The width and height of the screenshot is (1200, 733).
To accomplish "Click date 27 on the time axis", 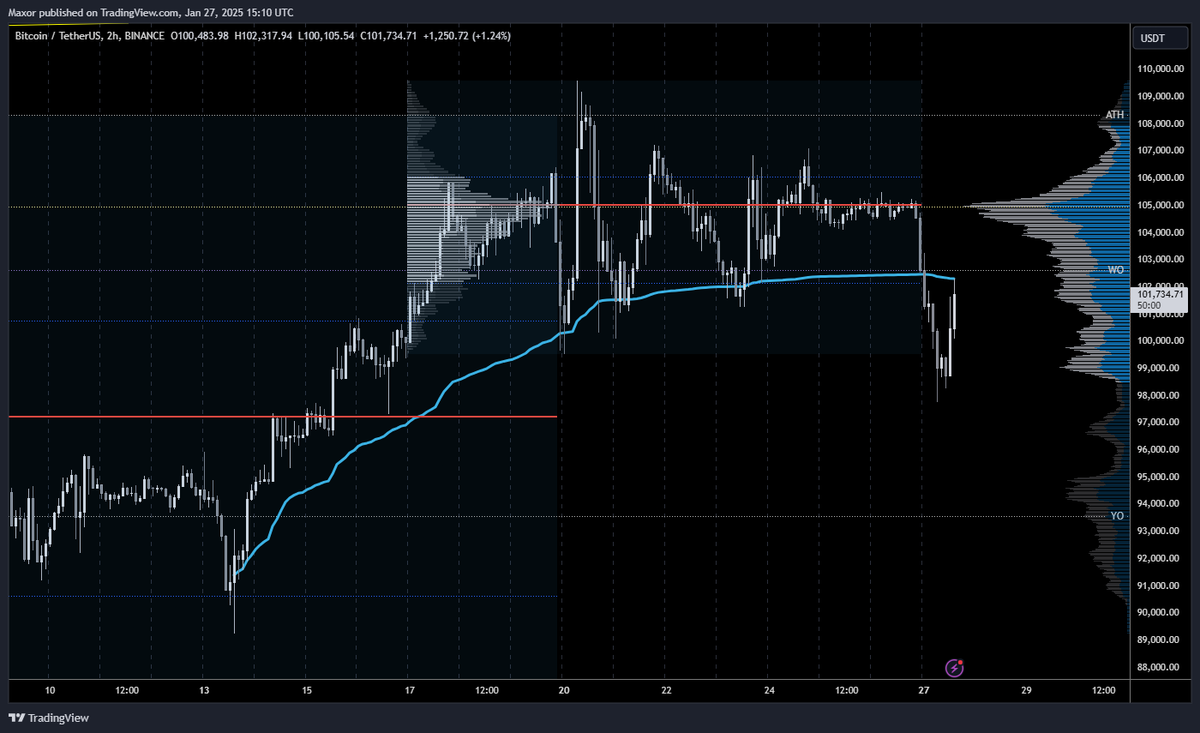I will click(x=923, y=690).
